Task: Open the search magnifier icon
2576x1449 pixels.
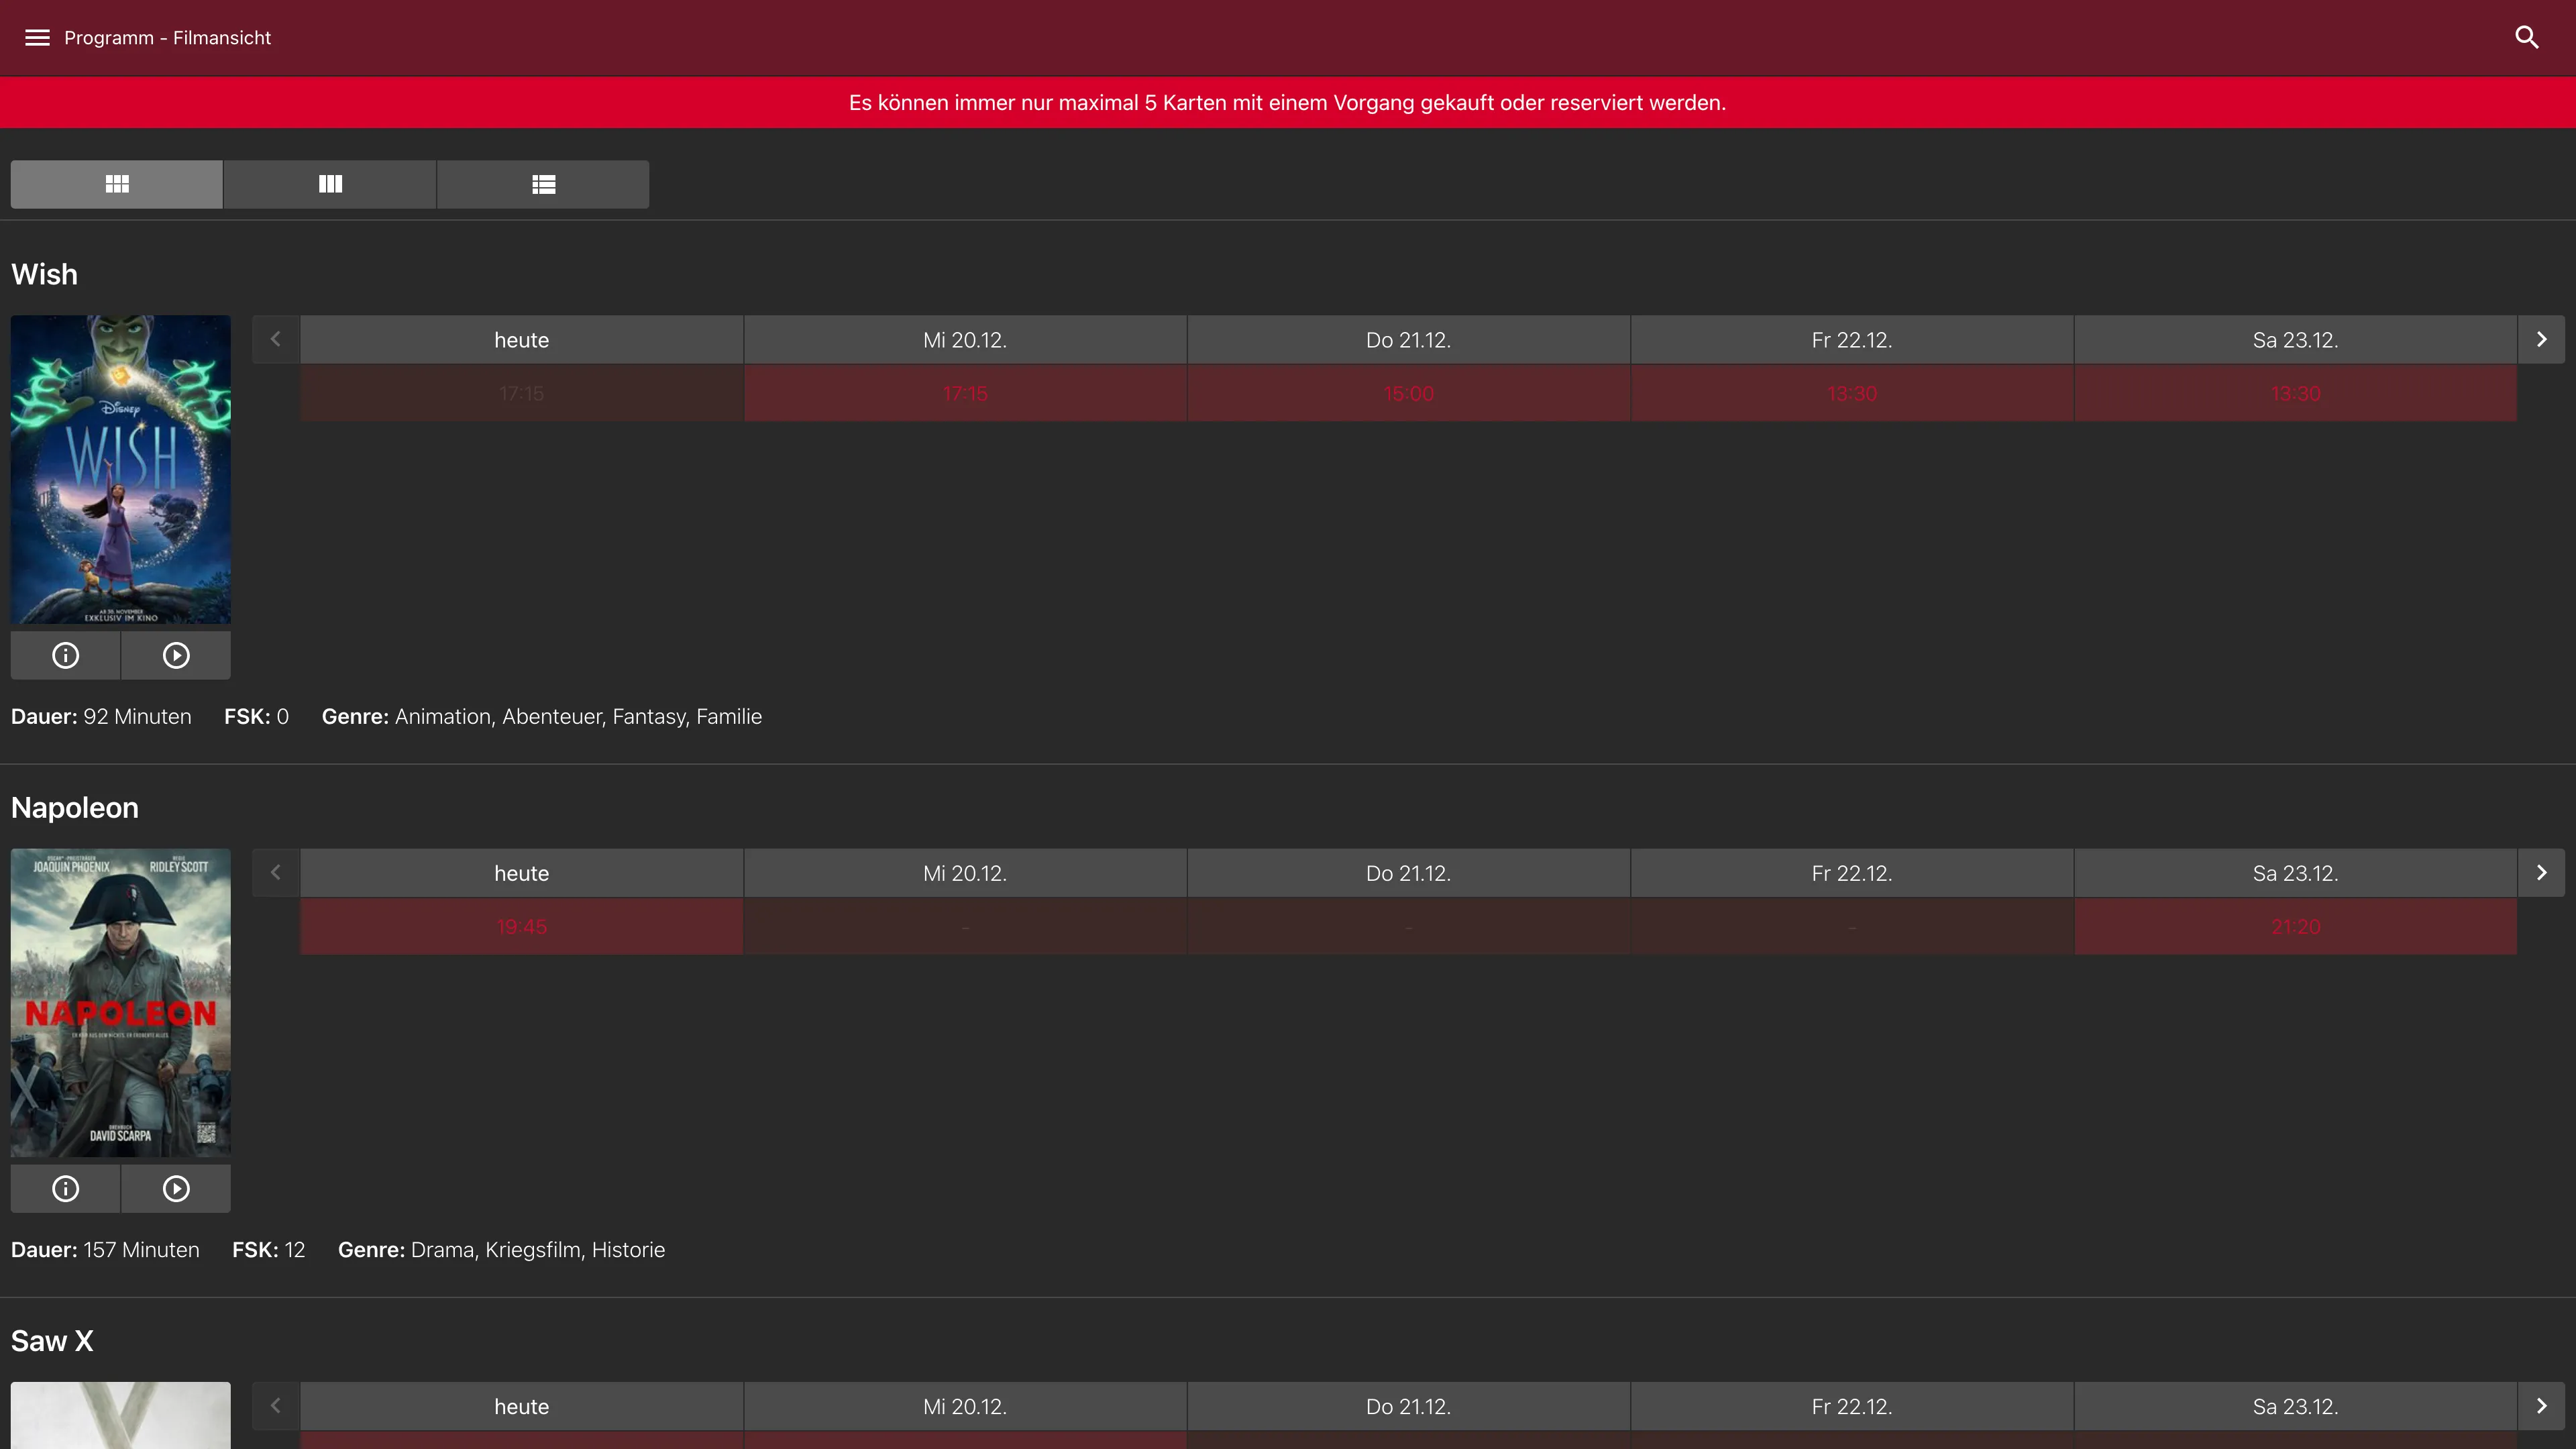Action: click(x=2527, y=38)
